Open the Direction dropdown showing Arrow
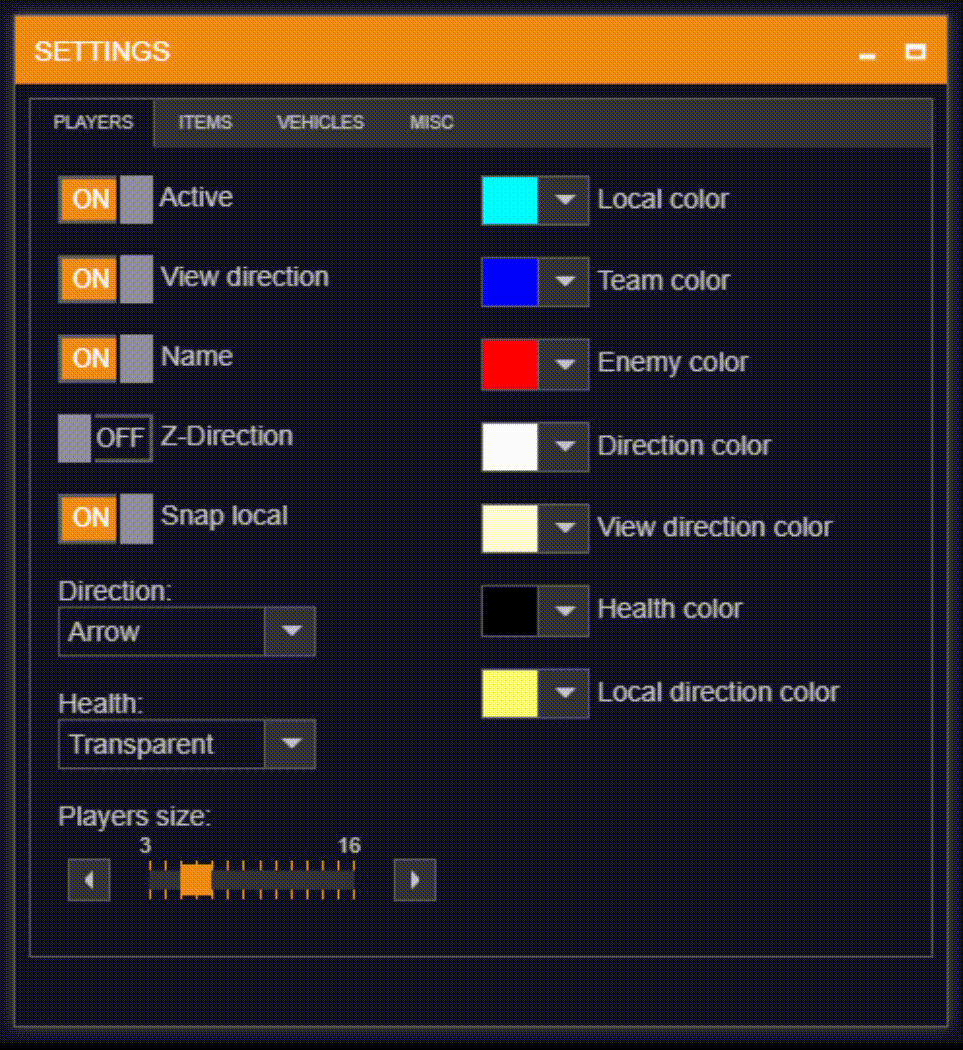 click(187, 631)
